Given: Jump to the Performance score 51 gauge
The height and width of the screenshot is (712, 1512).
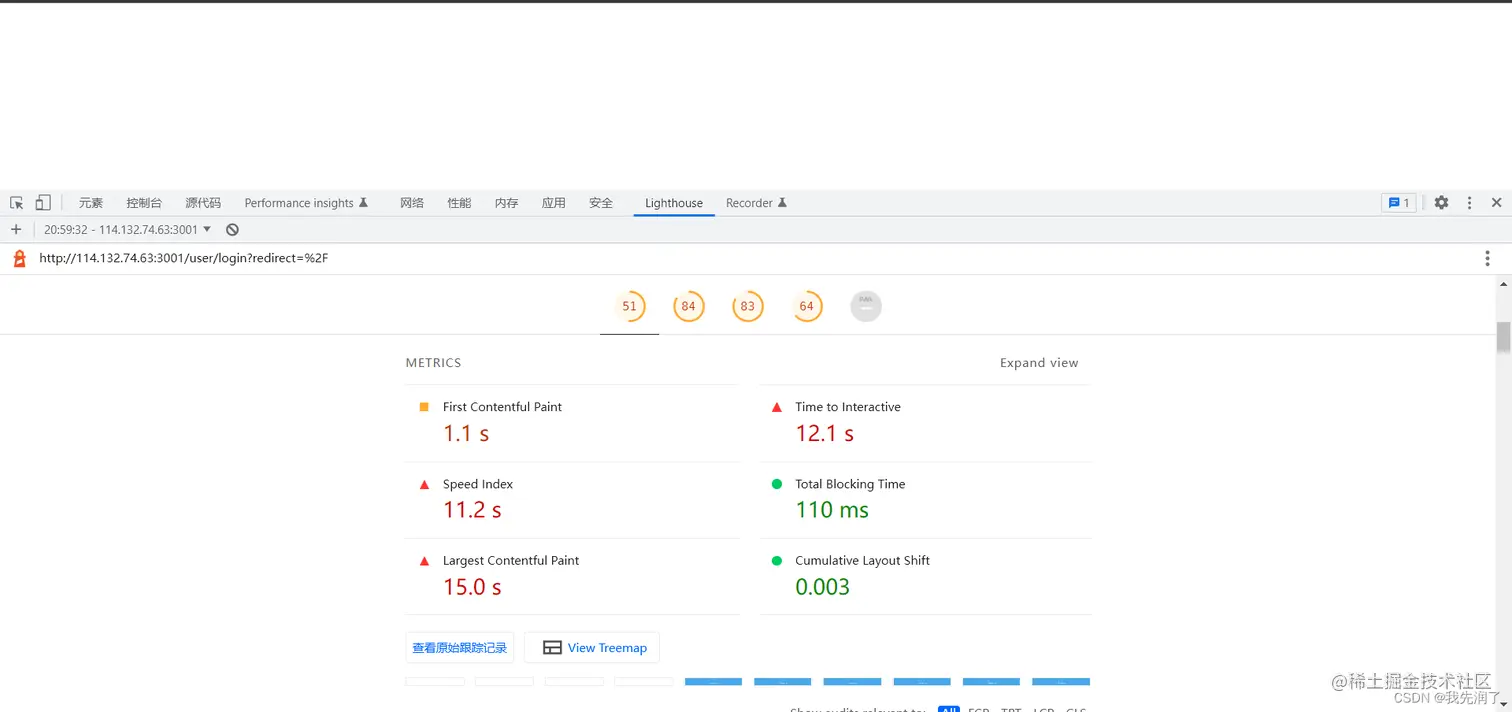Looking at the screenshot, I should click(x=629, y=306).
